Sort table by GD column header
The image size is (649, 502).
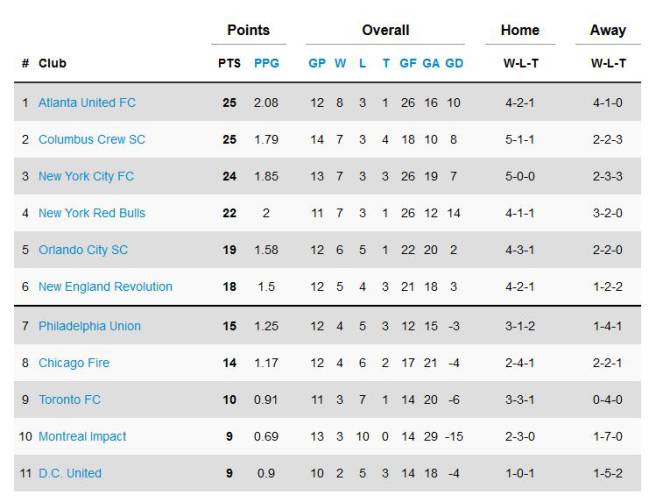click(454, 63)
